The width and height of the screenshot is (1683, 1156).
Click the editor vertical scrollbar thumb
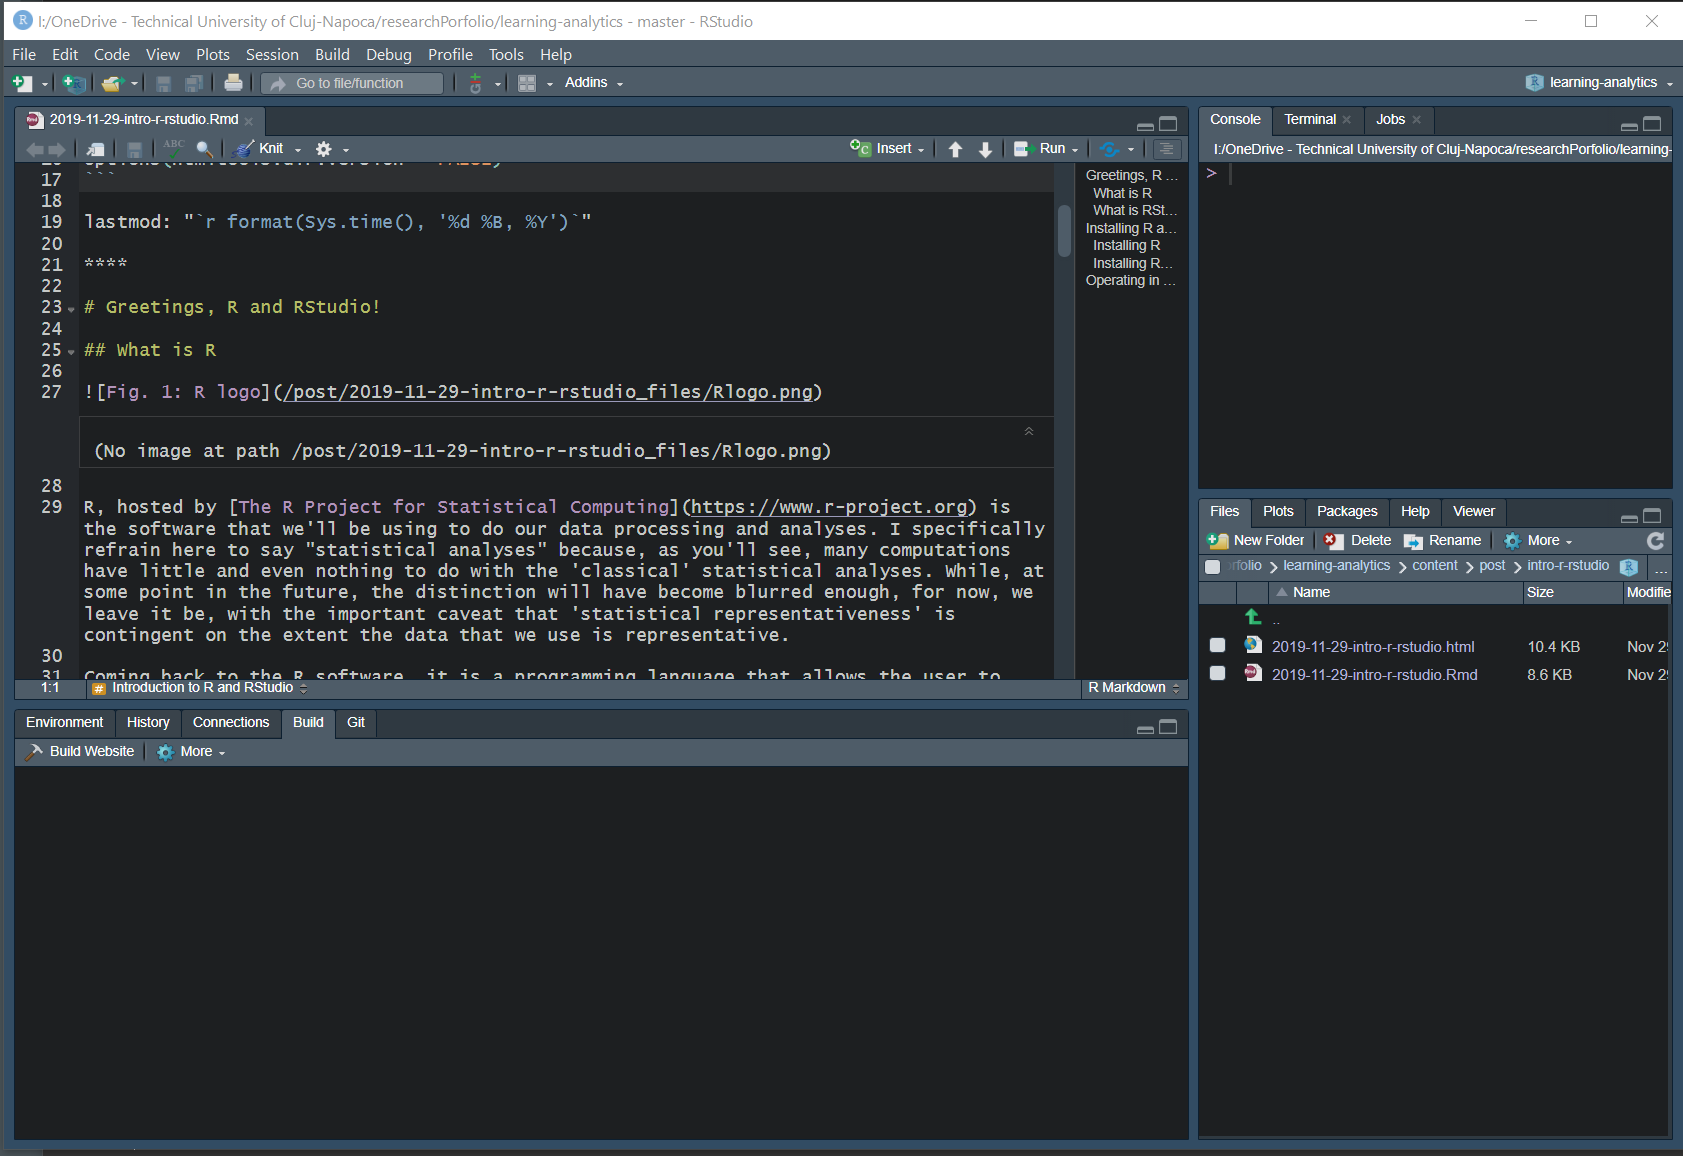pyautogui.click(x=1065, y=231)
